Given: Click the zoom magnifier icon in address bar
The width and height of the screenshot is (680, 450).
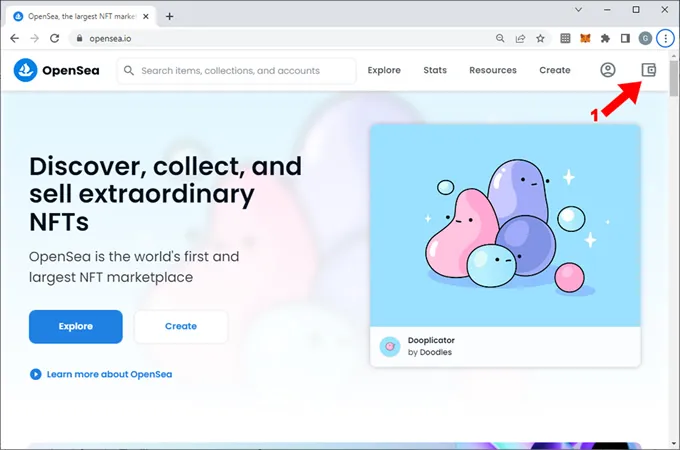Looking at the screenshot, I should pos(500,38).
